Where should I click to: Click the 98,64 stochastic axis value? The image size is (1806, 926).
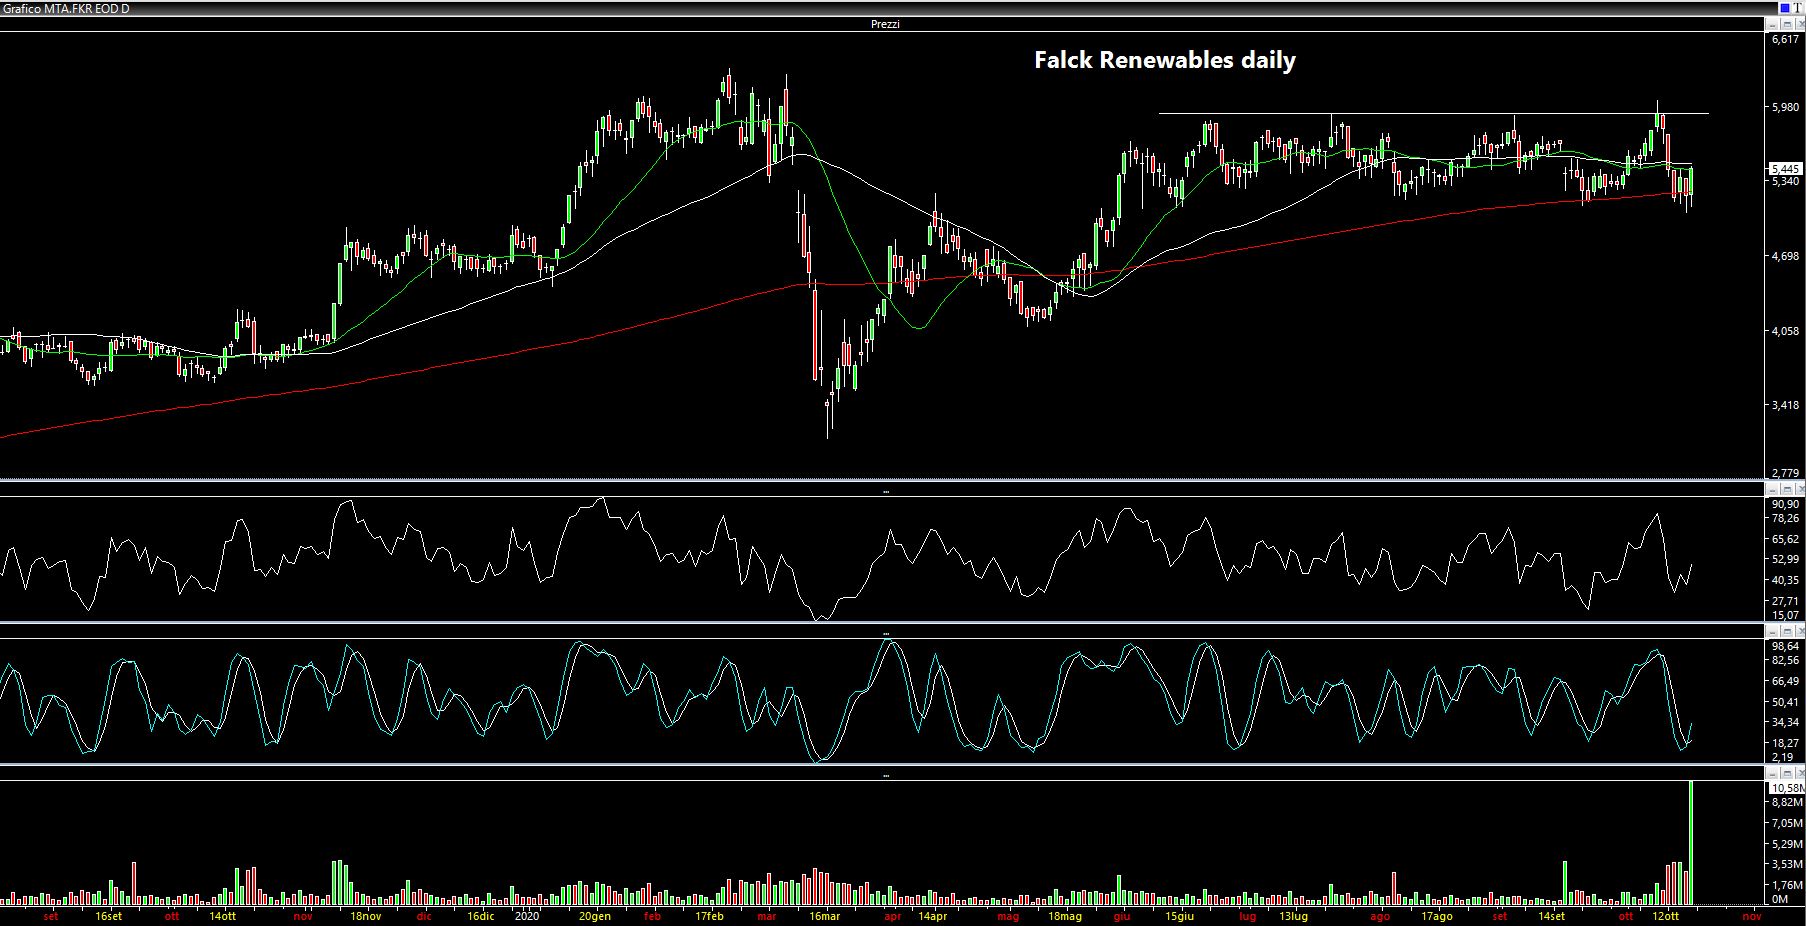1784,647
